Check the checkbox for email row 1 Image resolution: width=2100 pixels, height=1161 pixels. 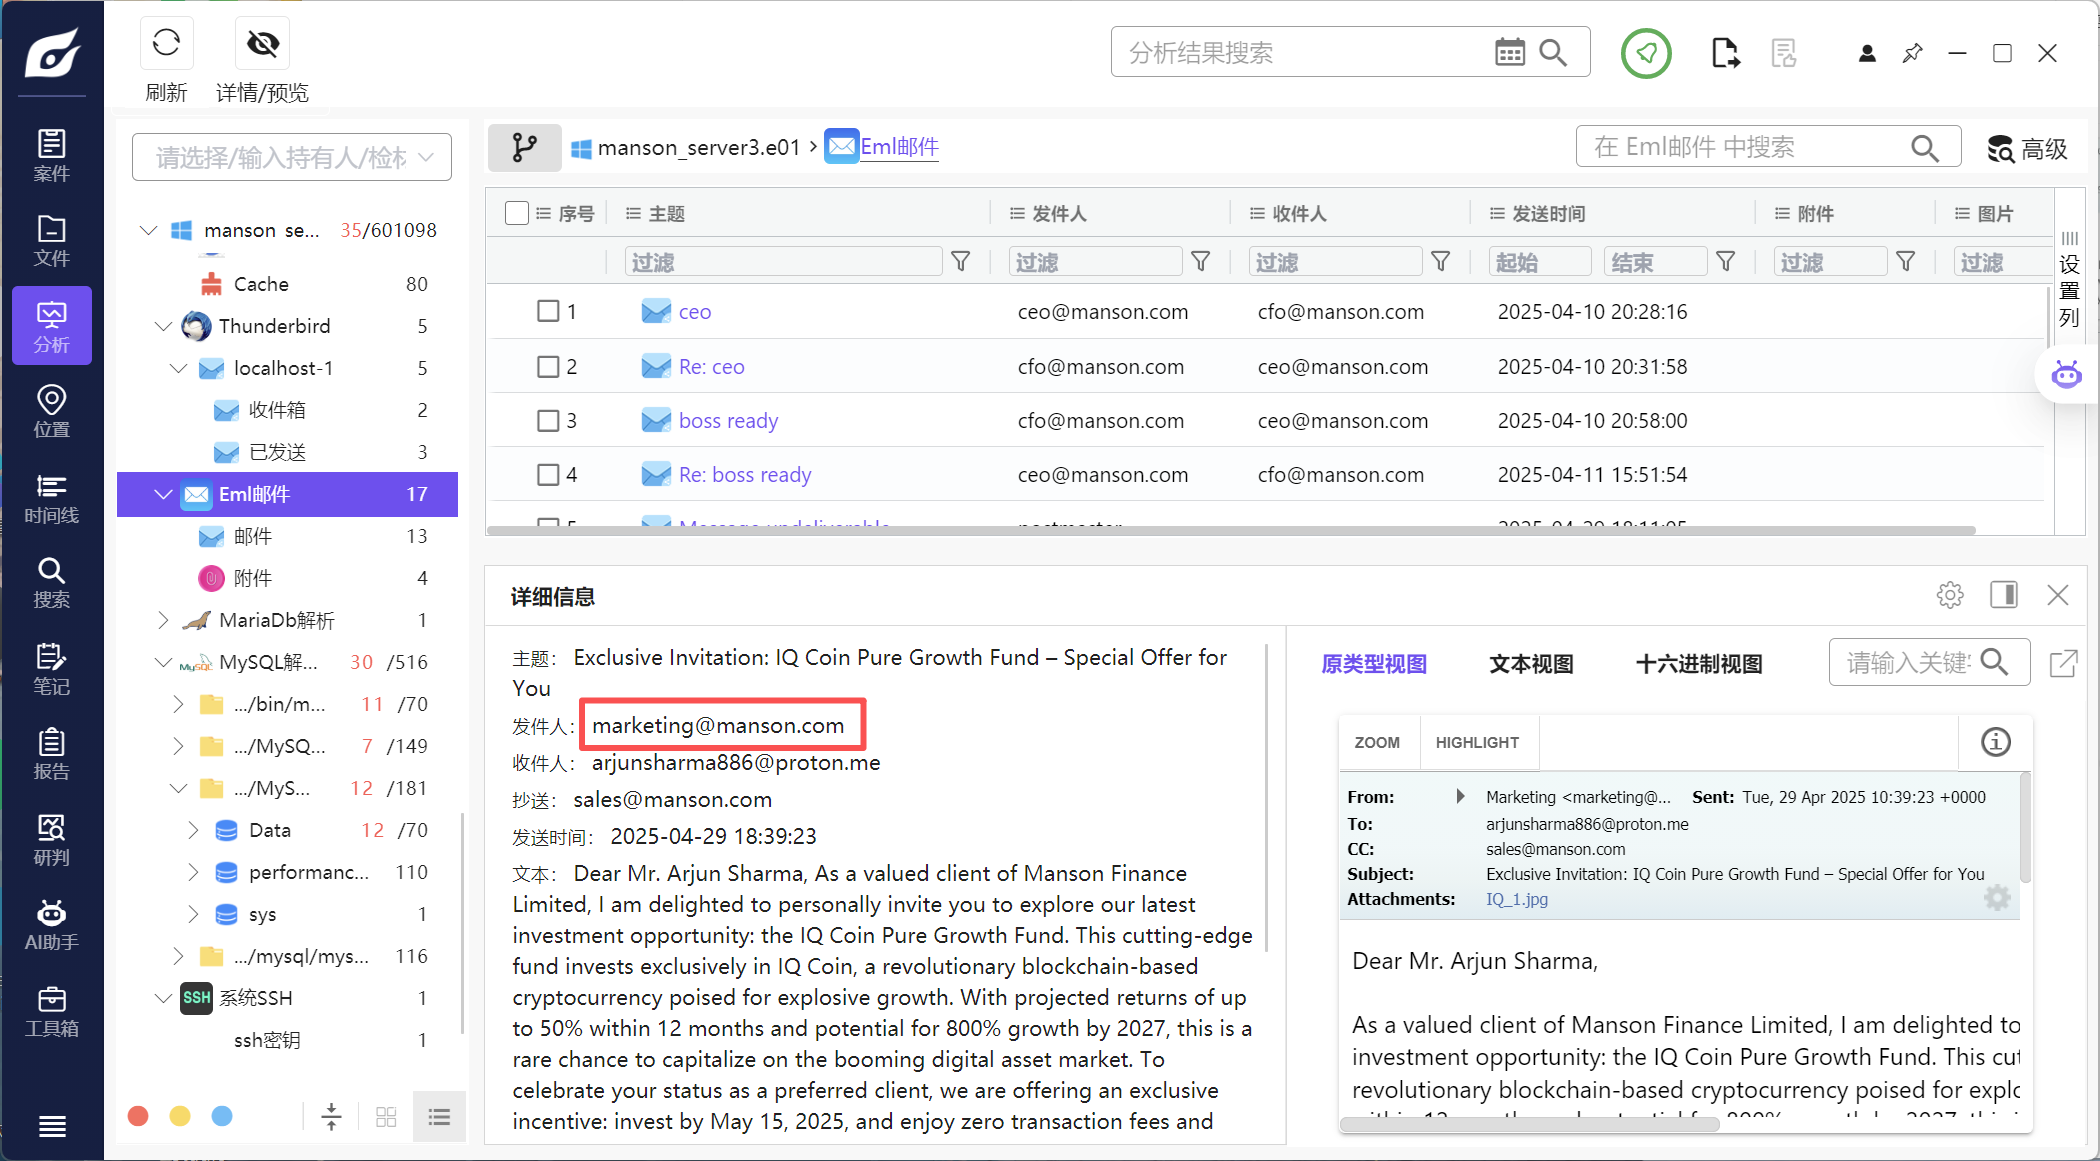[x=548, y=311]
